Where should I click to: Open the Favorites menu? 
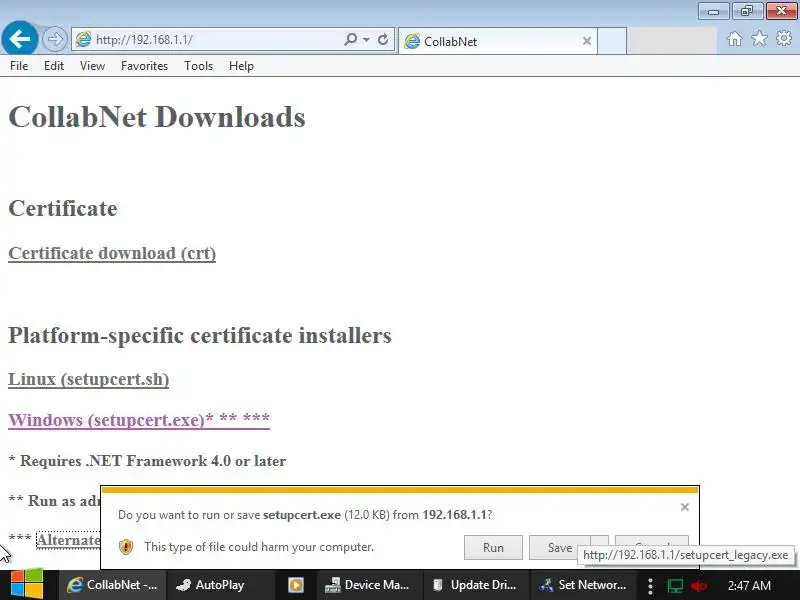pos(144,66)
